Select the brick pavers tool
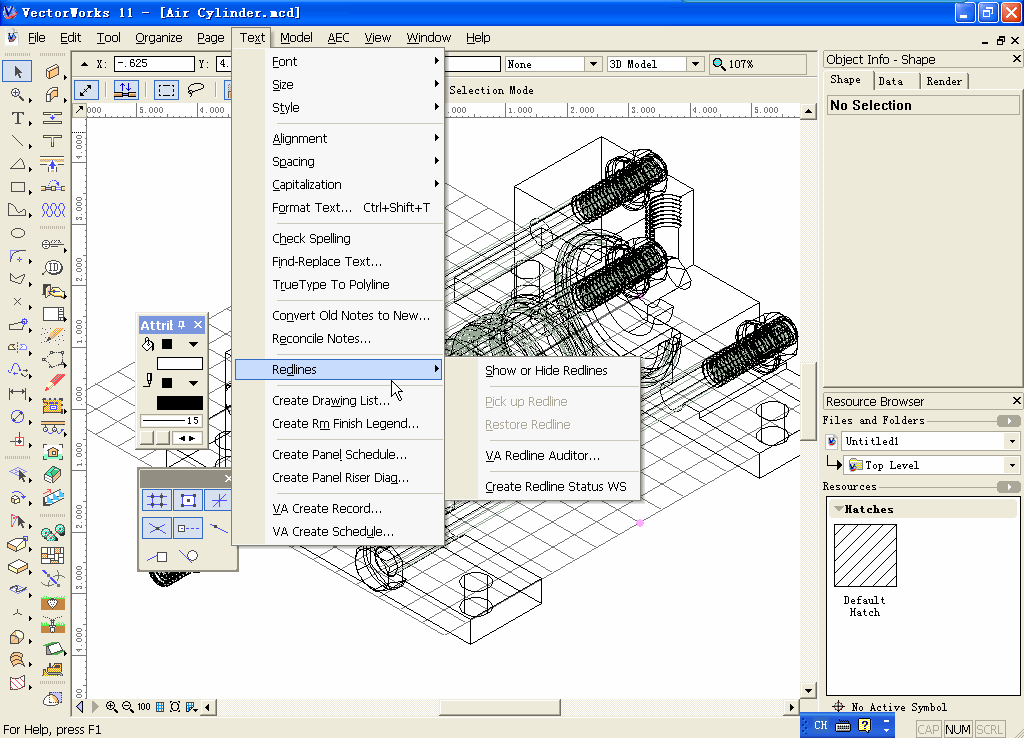This screenshot has height=738, width=1024. point(52,555)
